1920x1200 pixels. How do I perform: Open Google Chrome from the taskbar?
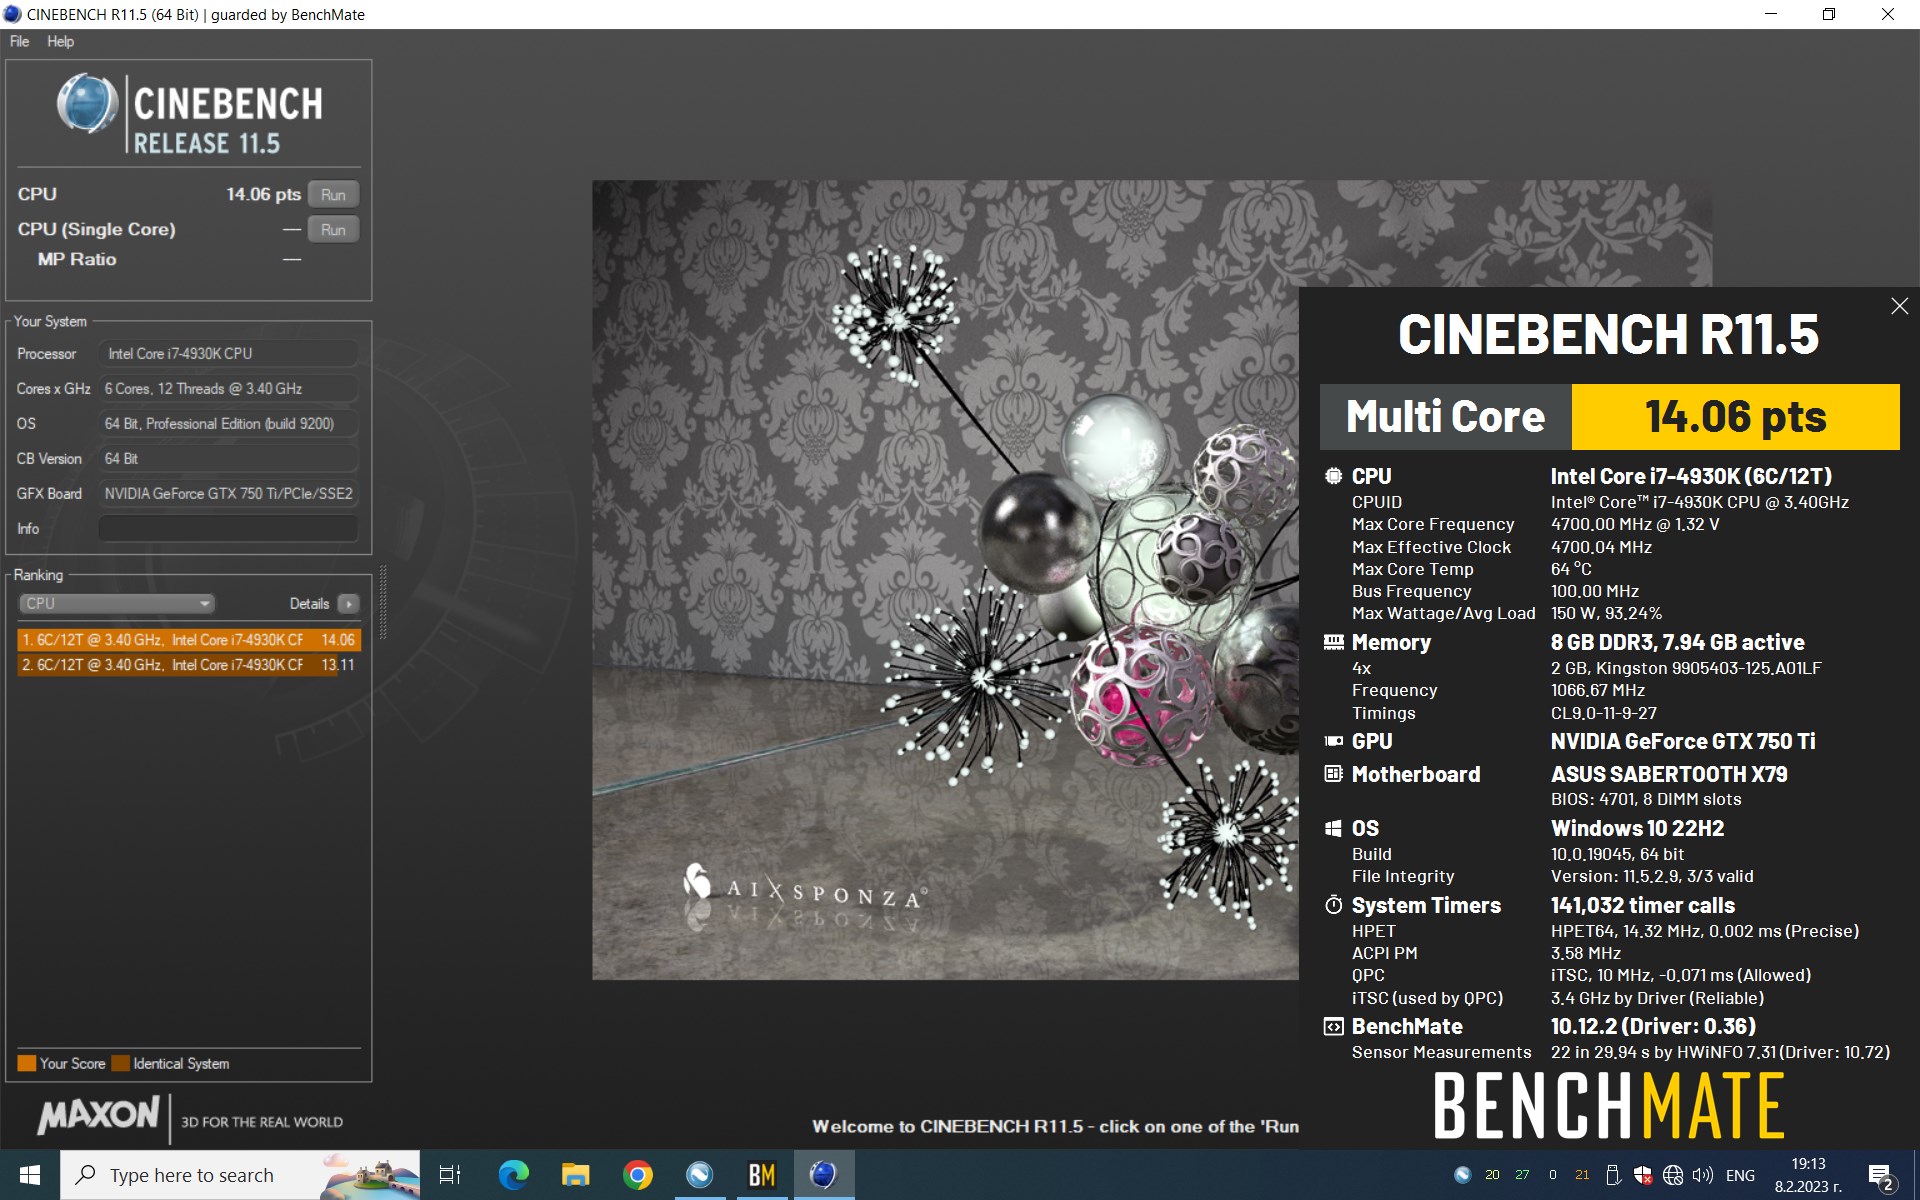tap(637, 1175)
